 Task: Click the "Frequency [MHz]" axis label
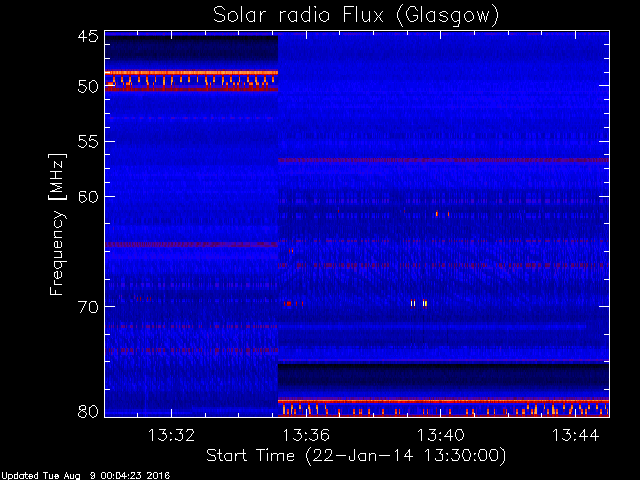(x=57, y=224)
